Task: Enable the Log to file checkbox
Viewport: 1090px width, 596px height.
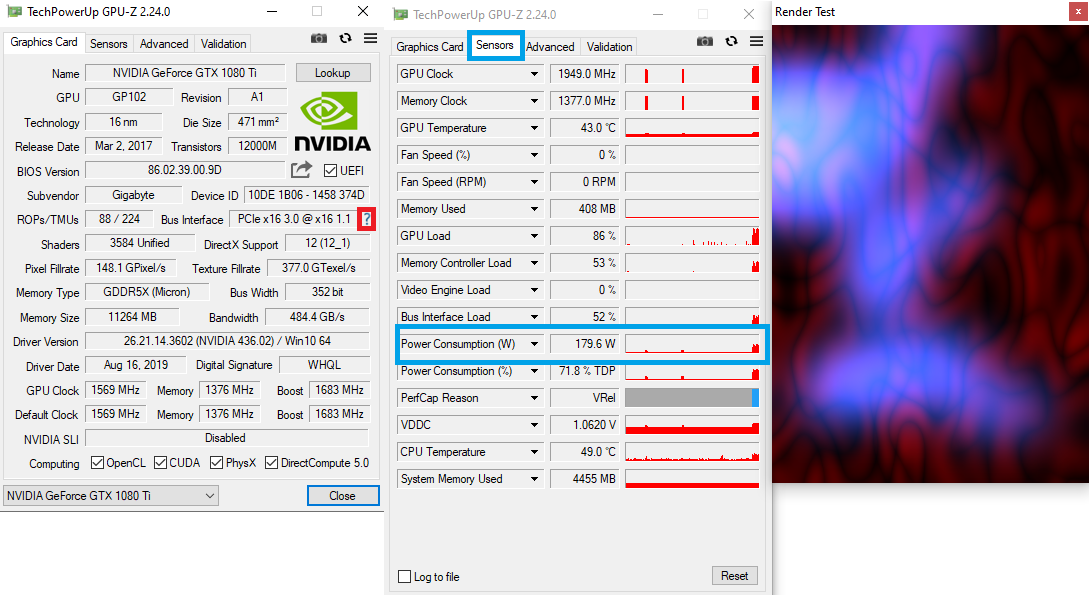Action: coord(405,577)
